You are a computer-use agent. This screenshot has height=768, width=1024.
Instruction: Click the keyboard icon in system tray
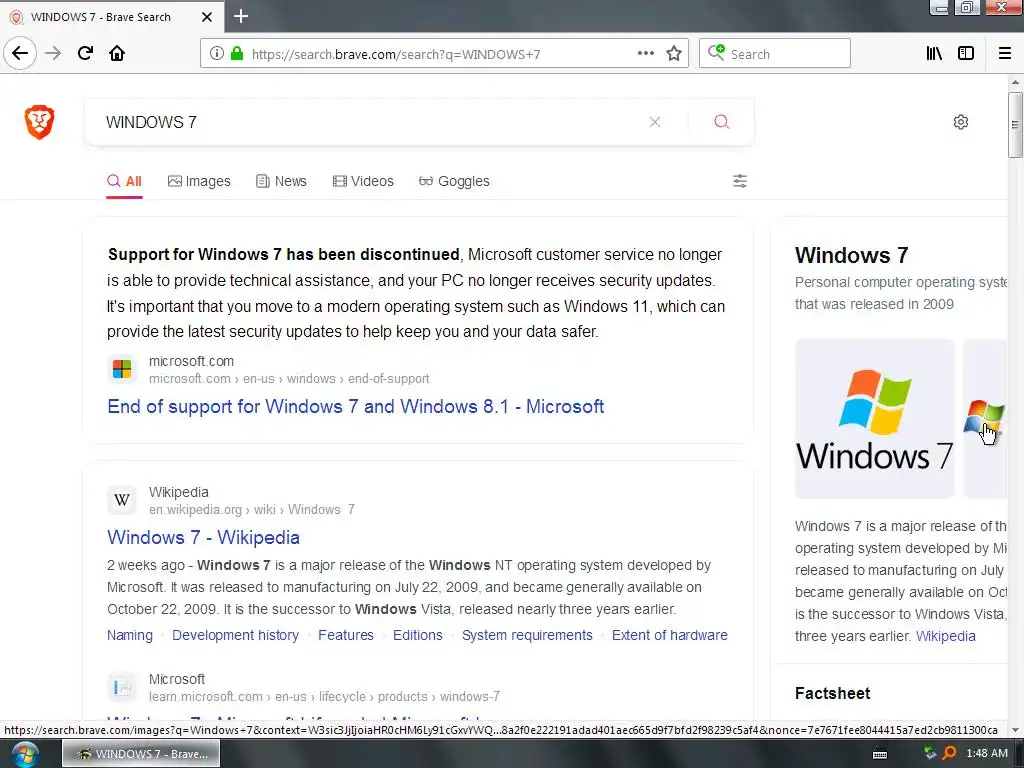pos(880,754)
